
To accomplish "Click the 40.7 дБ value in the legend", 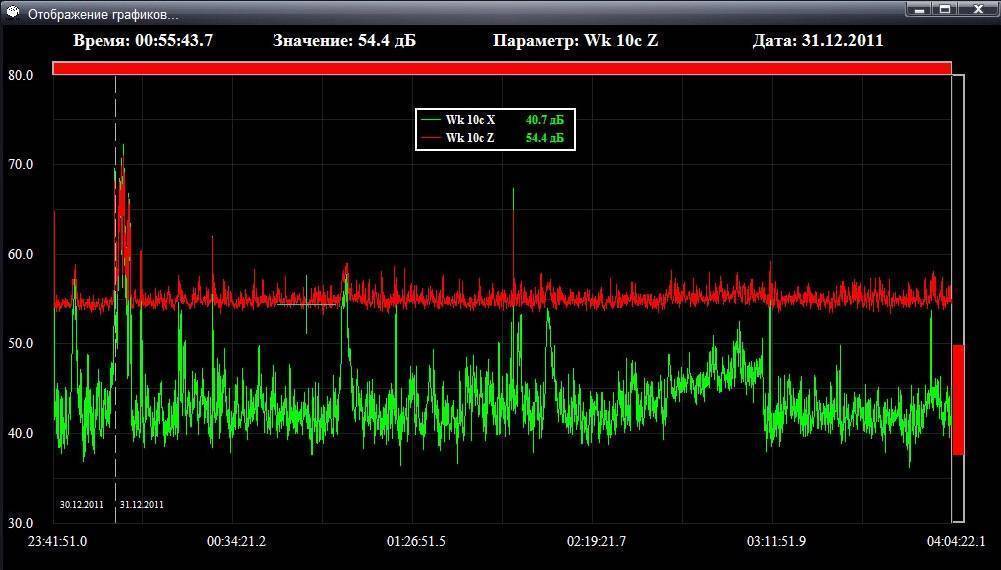I will [x=545, y=120].
